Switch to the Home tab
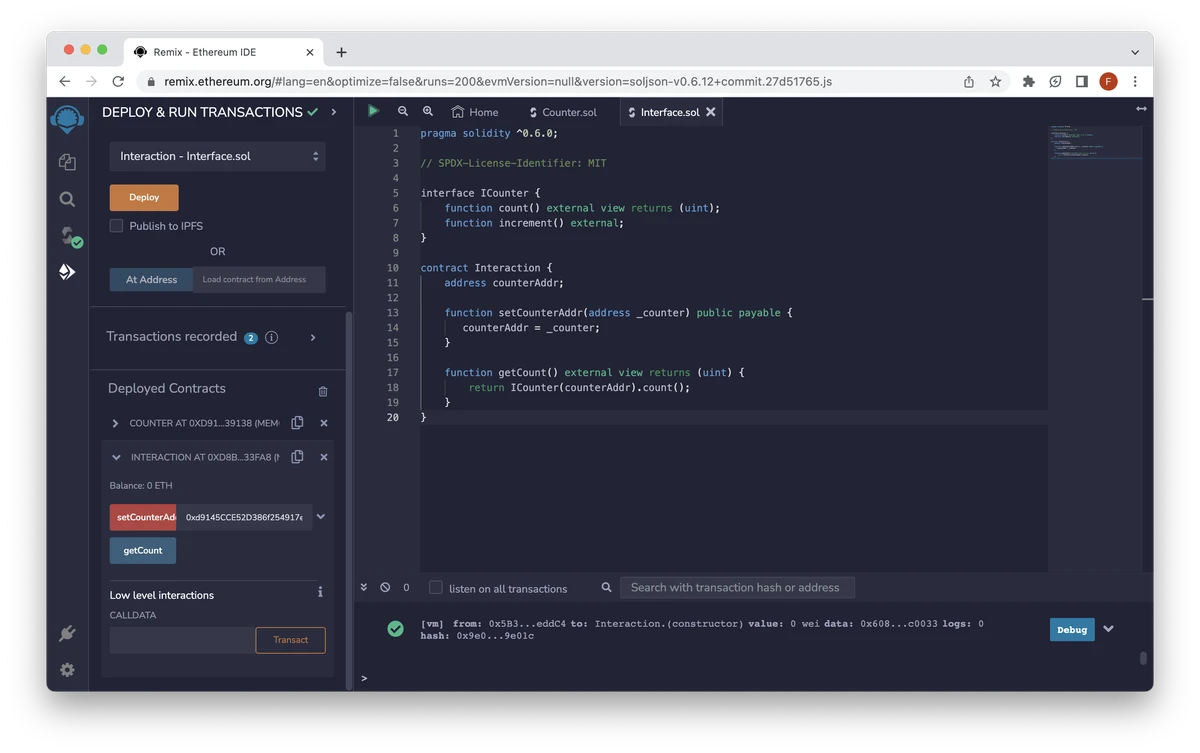1200x753 pixels. [x=475, y=112]
